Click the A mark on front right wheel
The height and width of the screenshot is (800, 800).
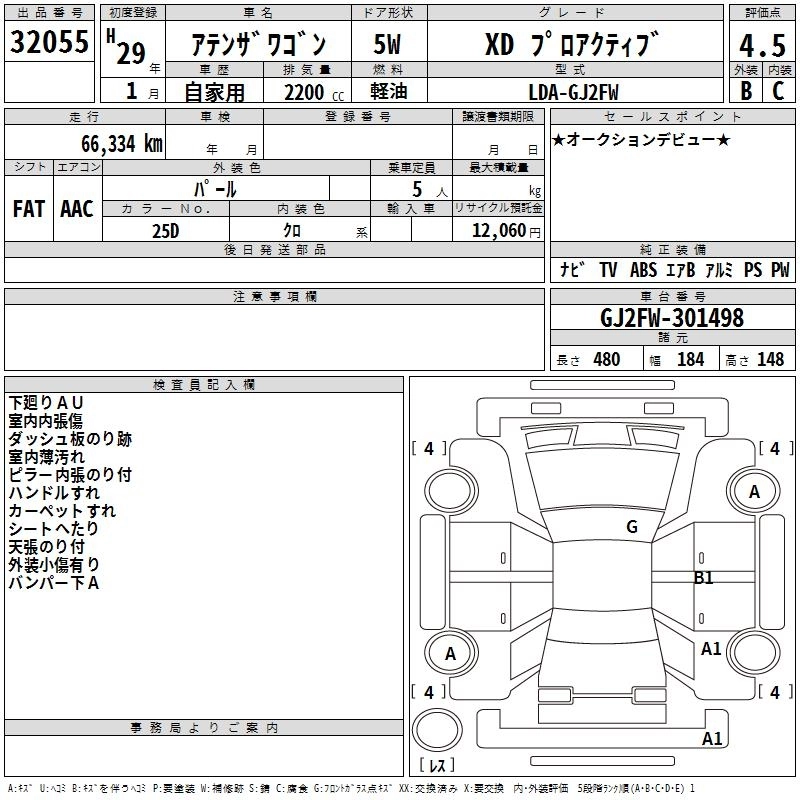coord(754,492)
